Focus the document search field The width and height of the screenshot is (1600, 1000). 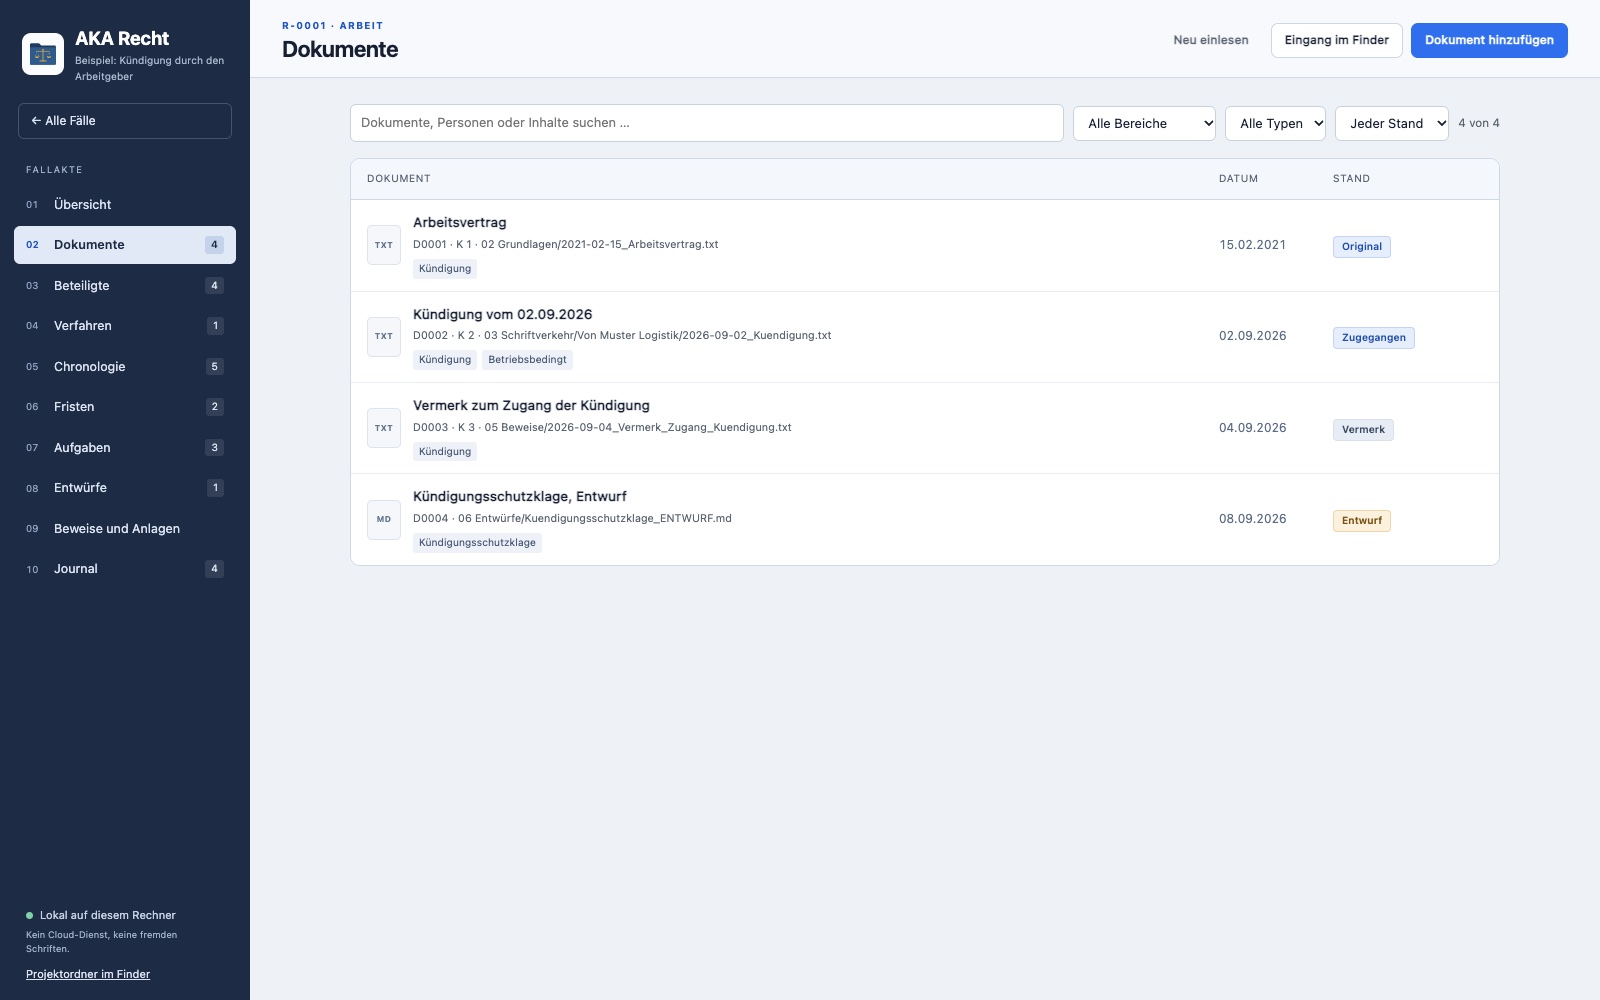[x=706, y=123]
